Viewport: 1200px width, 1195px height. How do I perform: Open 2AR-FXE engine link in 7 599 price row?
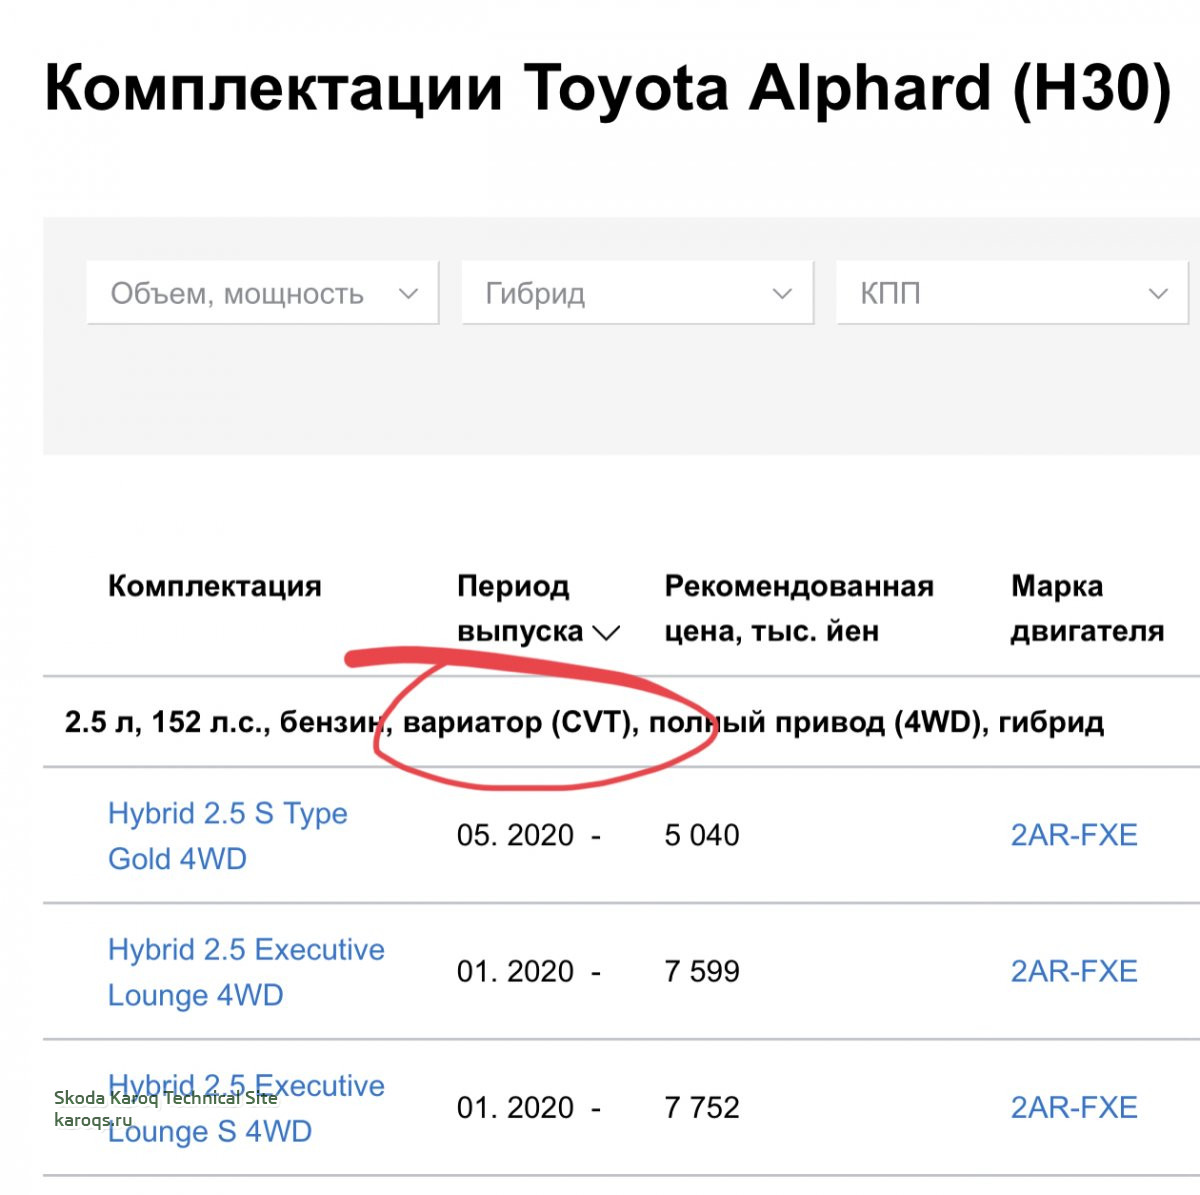[x=1074, y=971]
